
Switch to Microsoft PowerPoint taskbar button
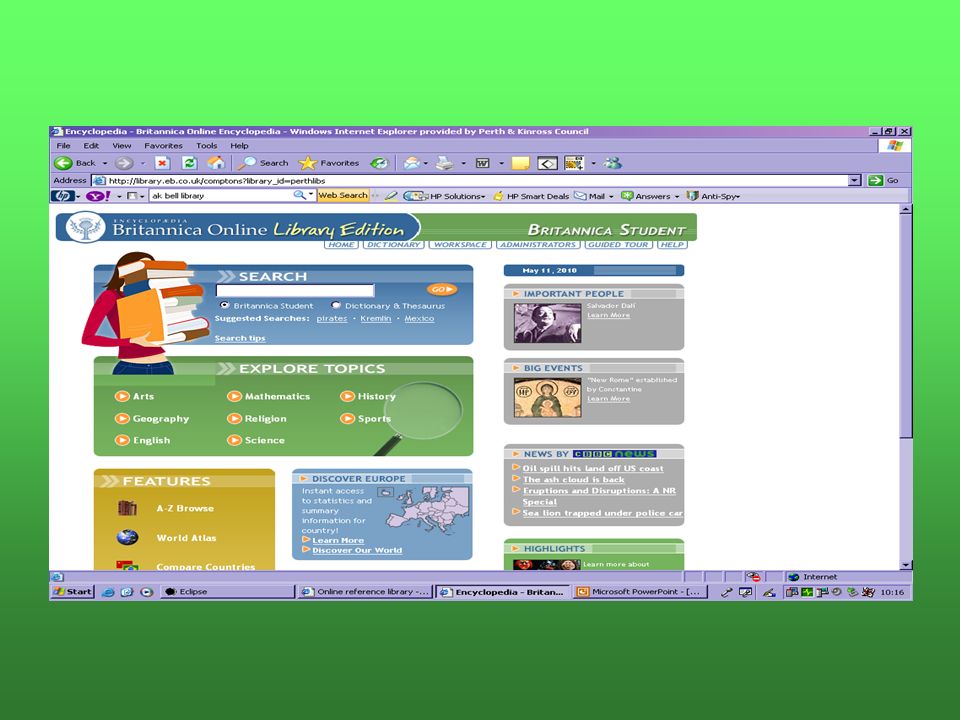coord(640,591)
